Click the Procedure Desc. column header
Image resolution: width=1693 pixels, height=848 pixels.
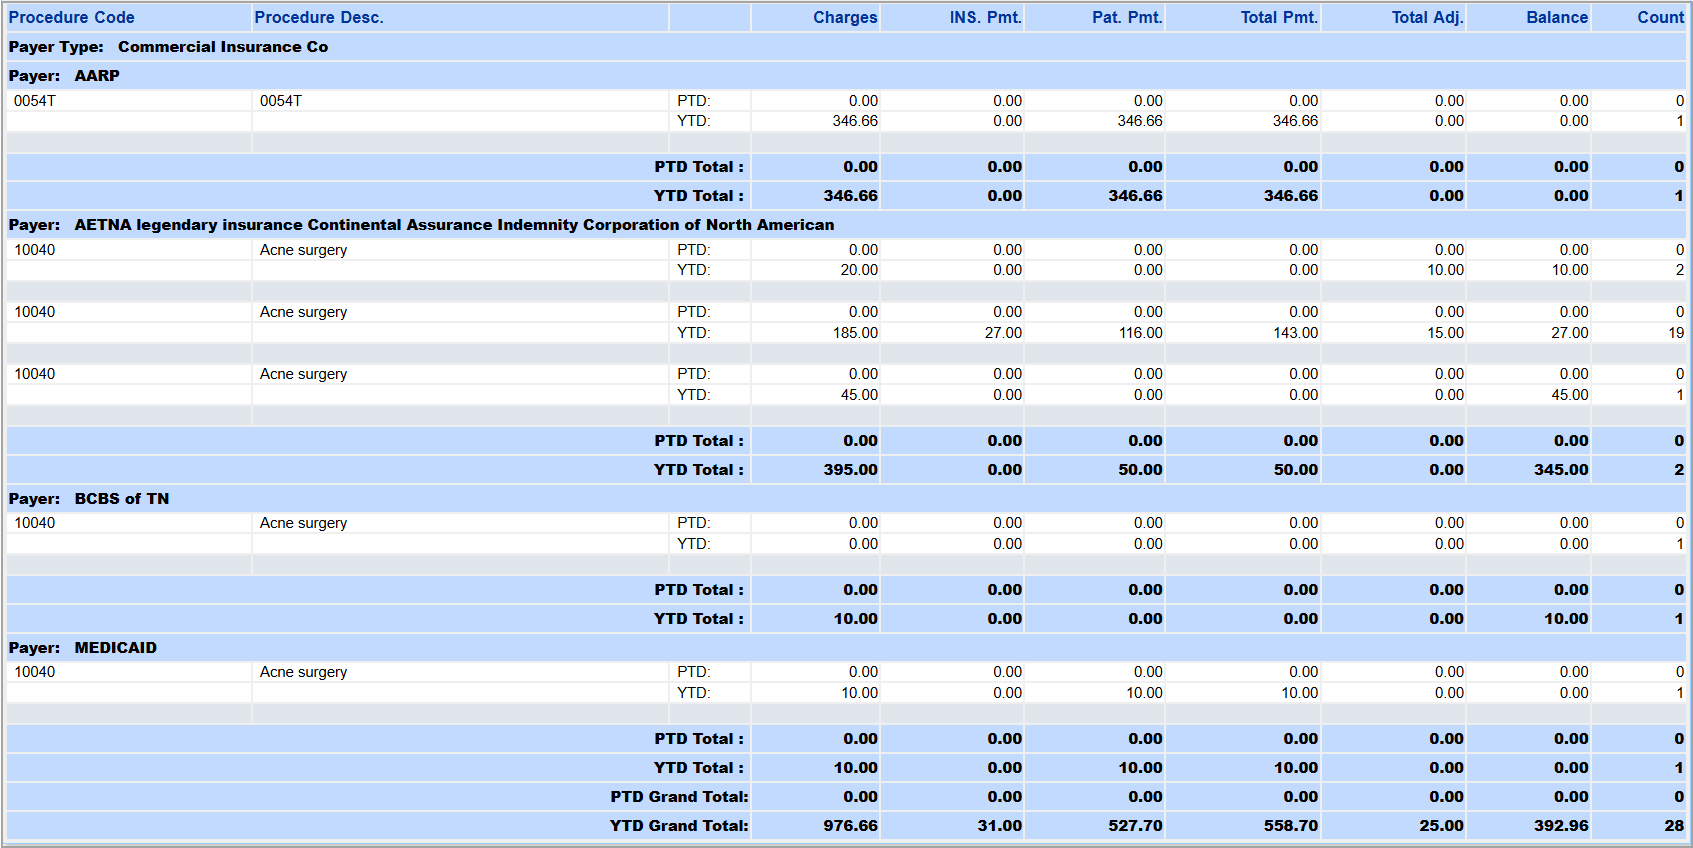coord(319,17)
